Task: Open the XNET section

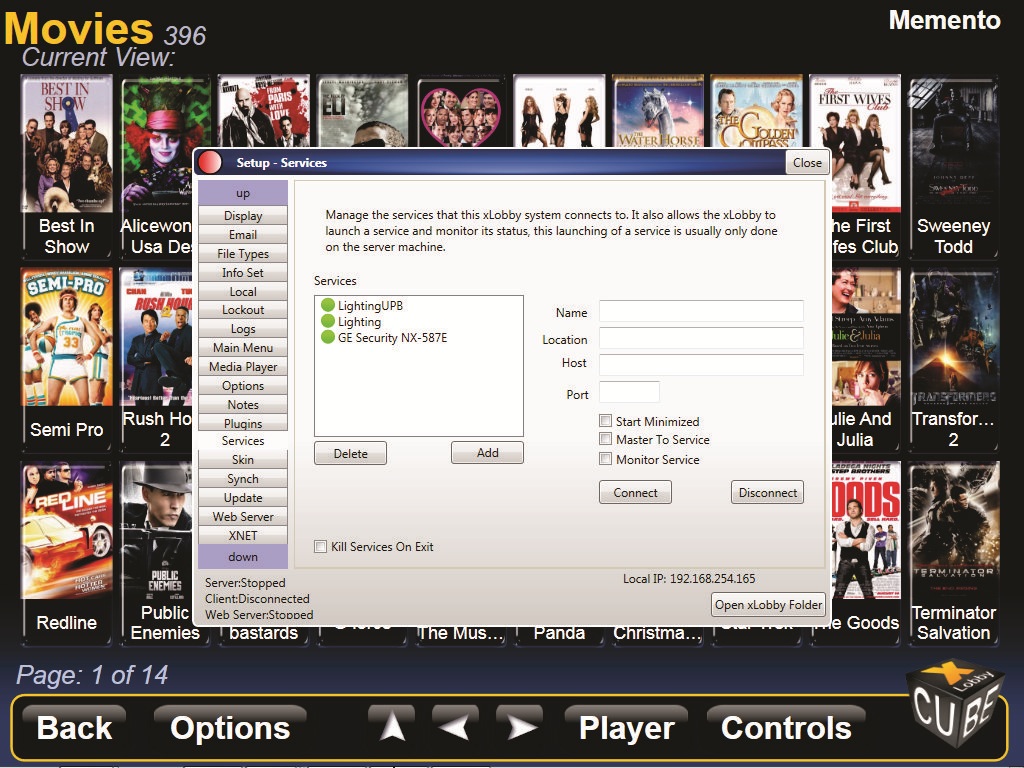Action: [243, 536]
